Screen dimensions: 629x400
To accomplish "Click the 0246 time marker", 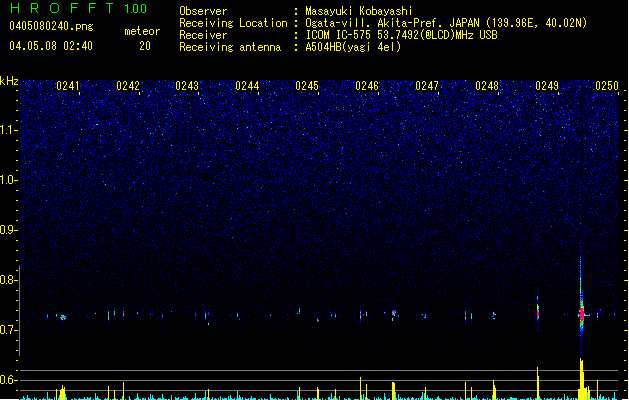I will point(367,86).
